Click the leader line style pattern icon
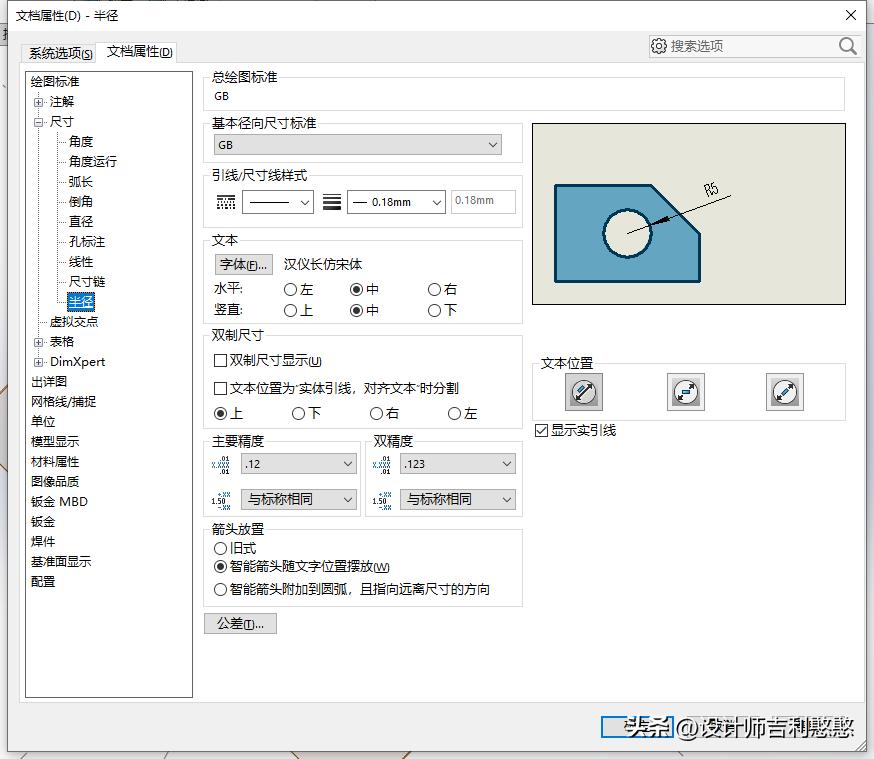Screen dimensions: 874x759 pos(225,201)
